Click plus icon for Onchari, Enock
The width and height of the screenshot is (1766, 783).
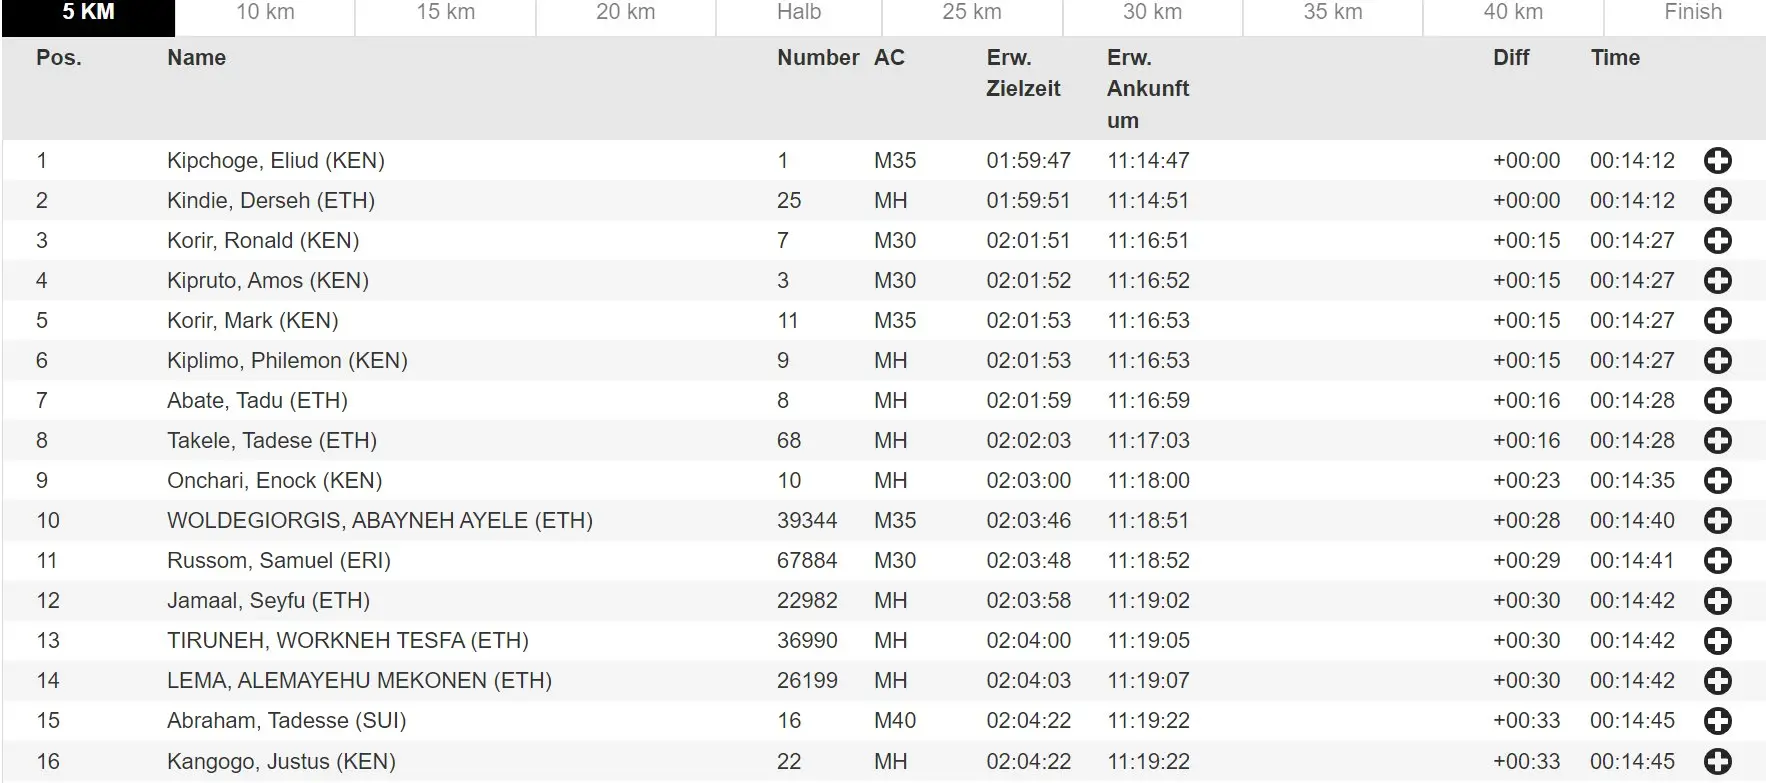pyautogui.click(x=1717, y=481)
